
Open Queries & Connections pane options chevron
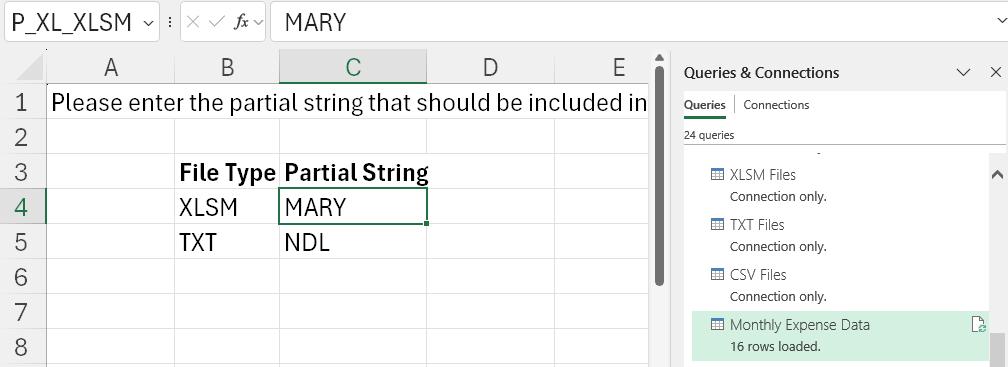pyautogui.click(x=964, y=73)
